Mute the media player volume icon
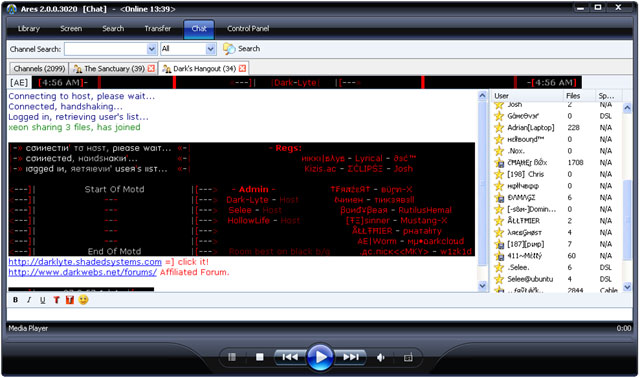640x378 pixels. pyautogui.click(x=380, y=358)
